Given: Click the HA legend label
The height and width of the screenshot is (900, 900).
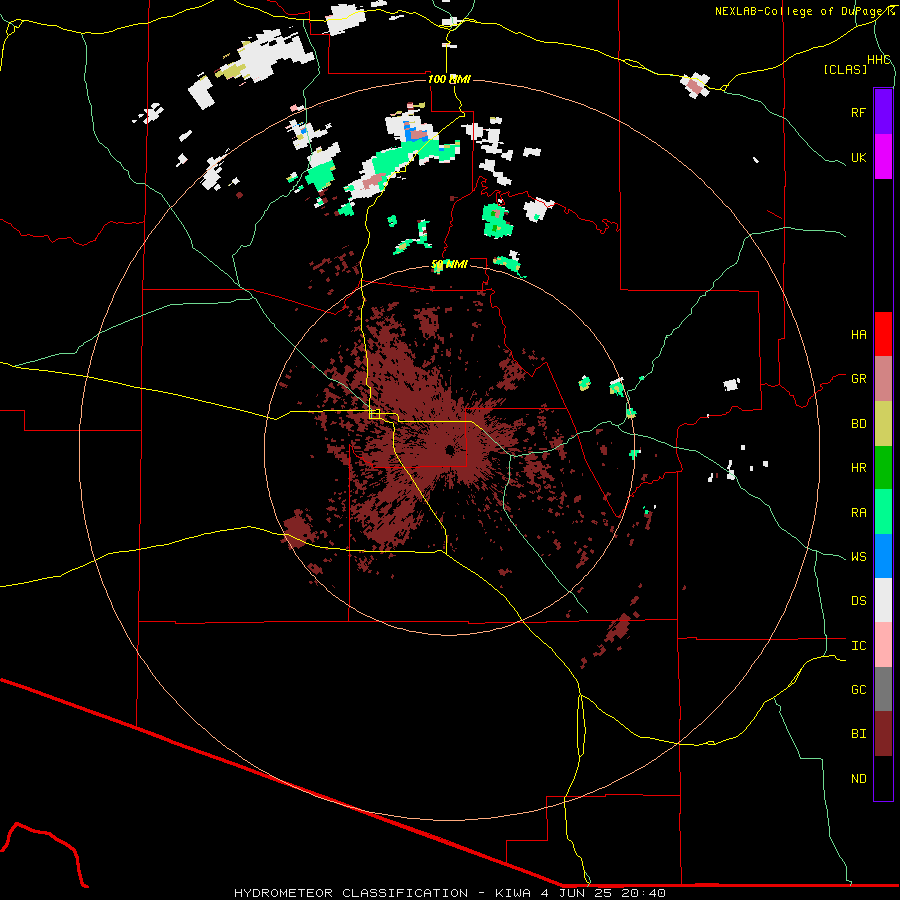Looking at the screenshot, I should click(x=858, y=334).
